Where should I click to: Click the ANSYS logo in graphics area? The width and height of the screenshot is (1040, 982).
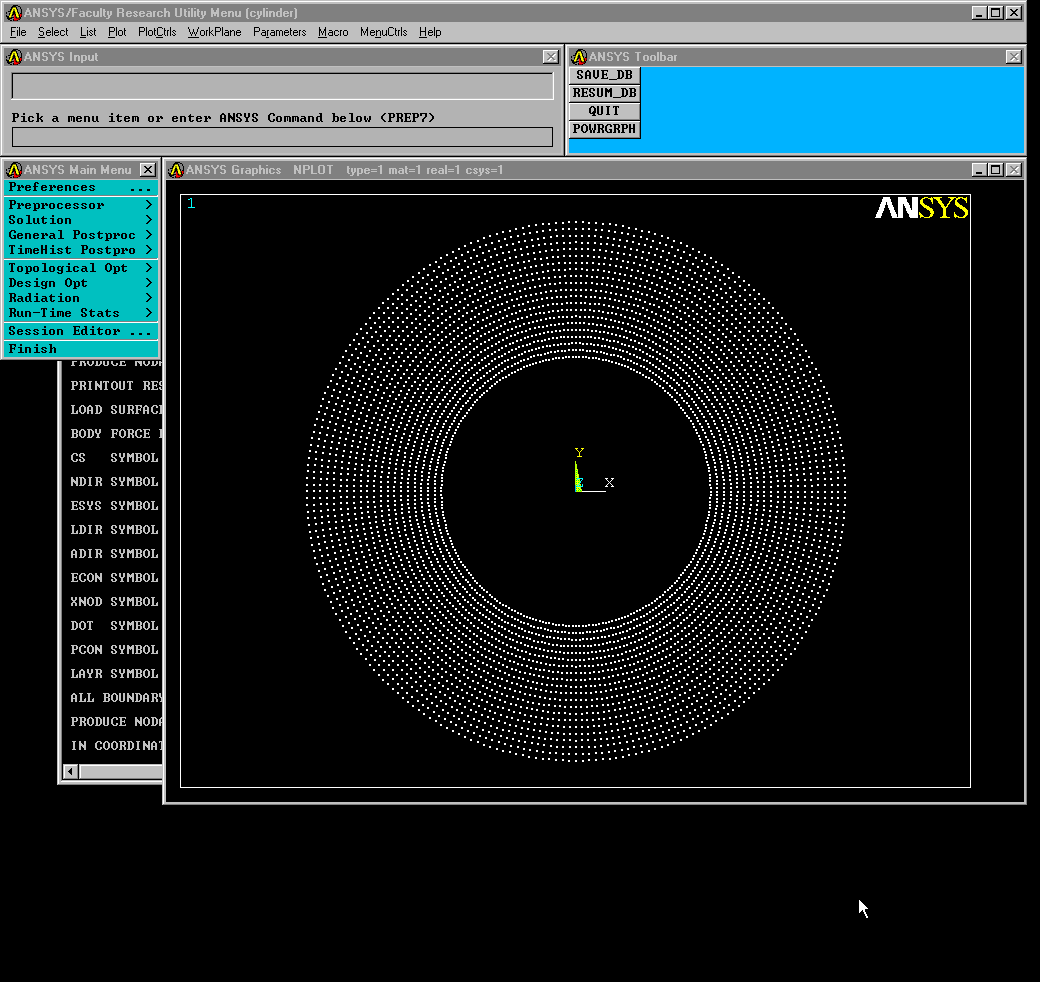[x=921, y=208]
